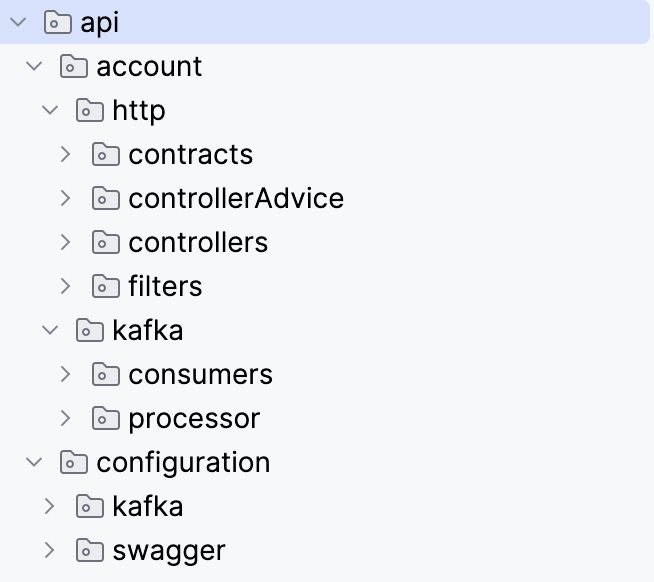Select the configuration folder label
Image resolution: width=654 pixels, height=582 pixels.
click(183, 463)
